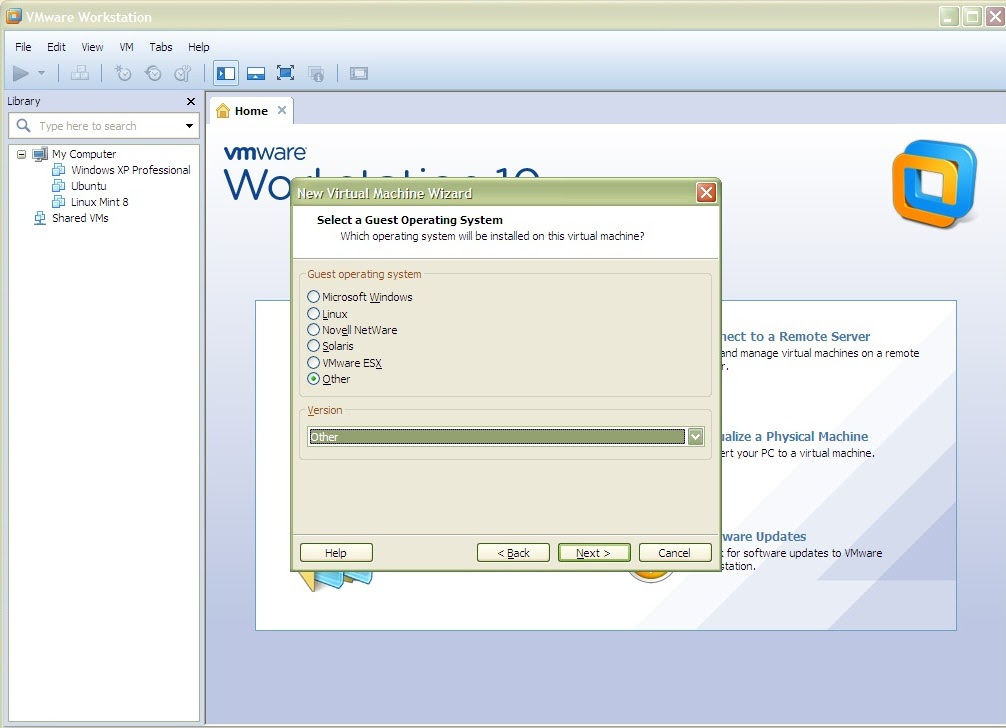Click the Back button
1006x728 pixels.
click(x=513, y=553)
